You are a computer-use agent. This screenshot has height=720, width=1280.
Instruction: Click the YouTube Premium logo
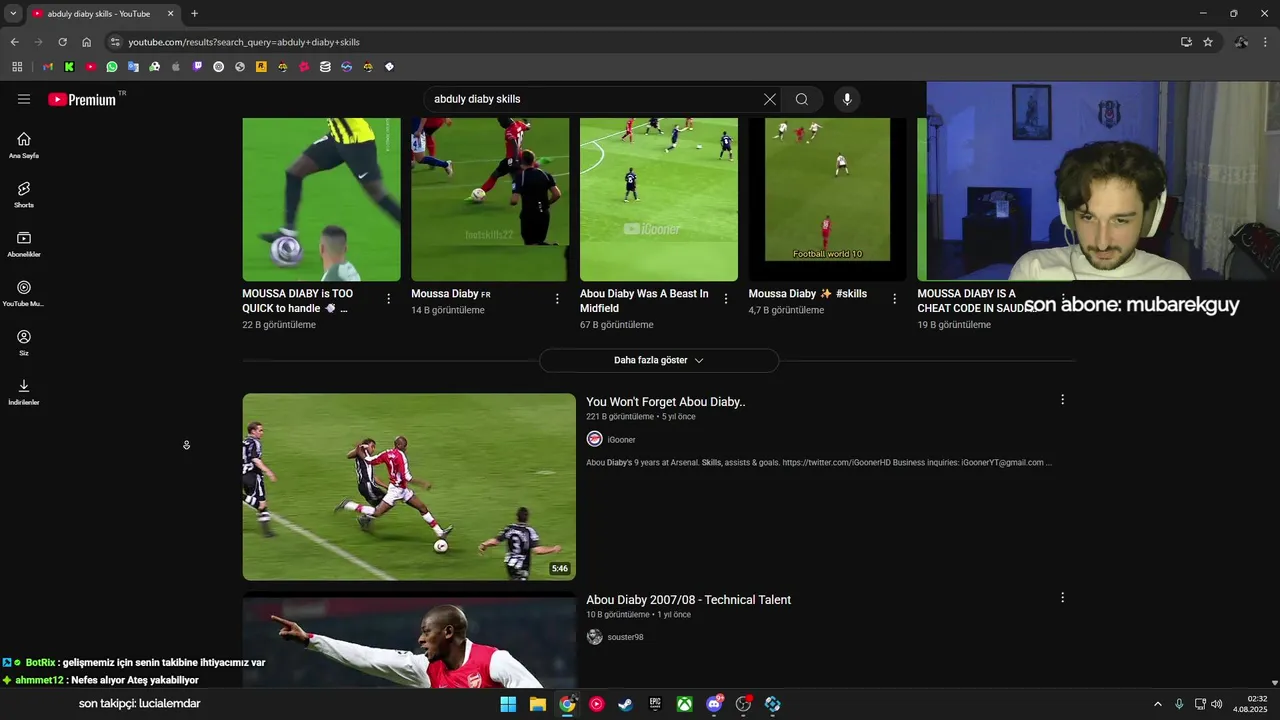[x=82, y=99]
